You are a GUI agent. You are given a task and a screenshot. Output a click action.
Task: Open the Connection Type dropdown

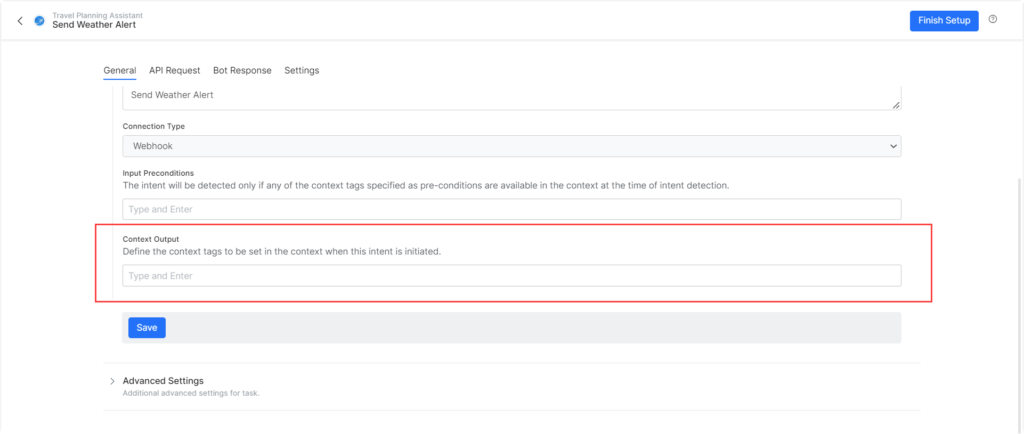[x=511, y=146]
